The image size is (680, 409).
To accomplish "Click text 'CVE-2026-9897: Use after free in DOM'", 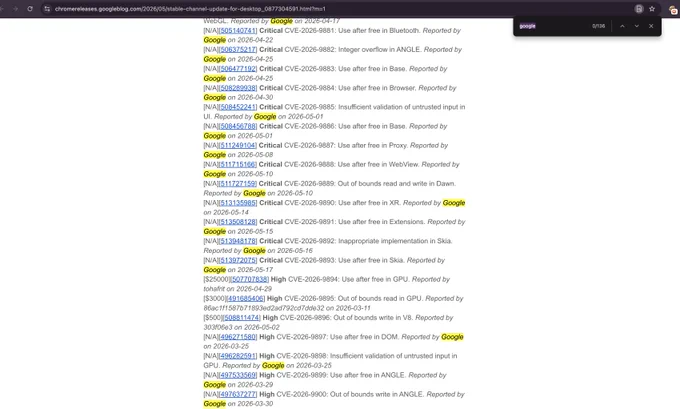I will (337, 337).
